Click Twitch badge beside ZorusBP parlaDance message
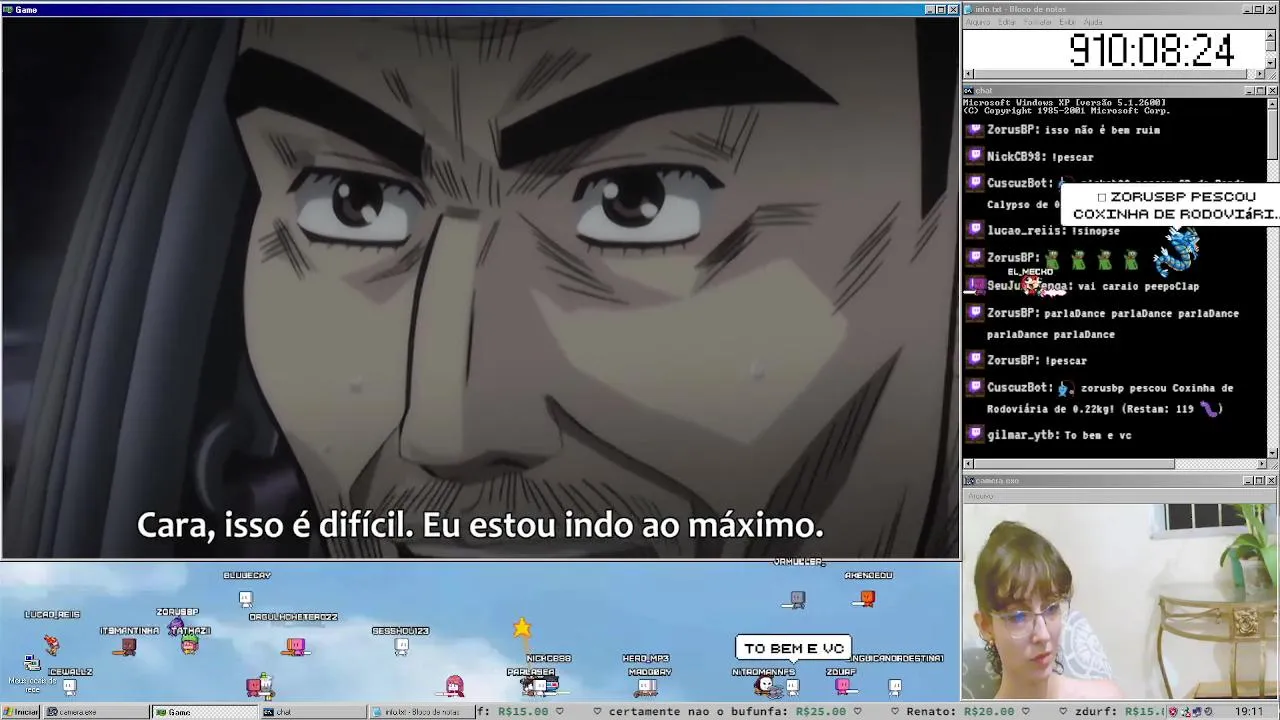 click(x=975, y=313)
